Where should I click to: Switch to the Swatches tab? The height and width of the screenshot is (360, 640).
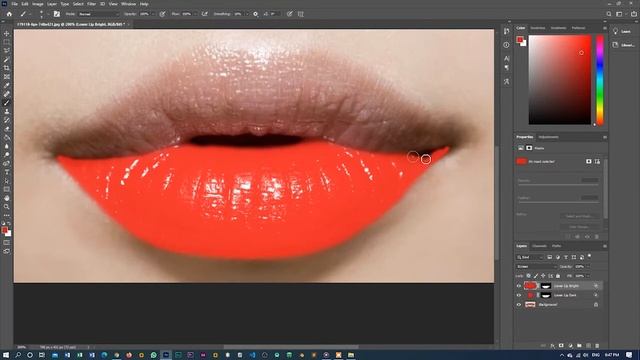[538, 28]
